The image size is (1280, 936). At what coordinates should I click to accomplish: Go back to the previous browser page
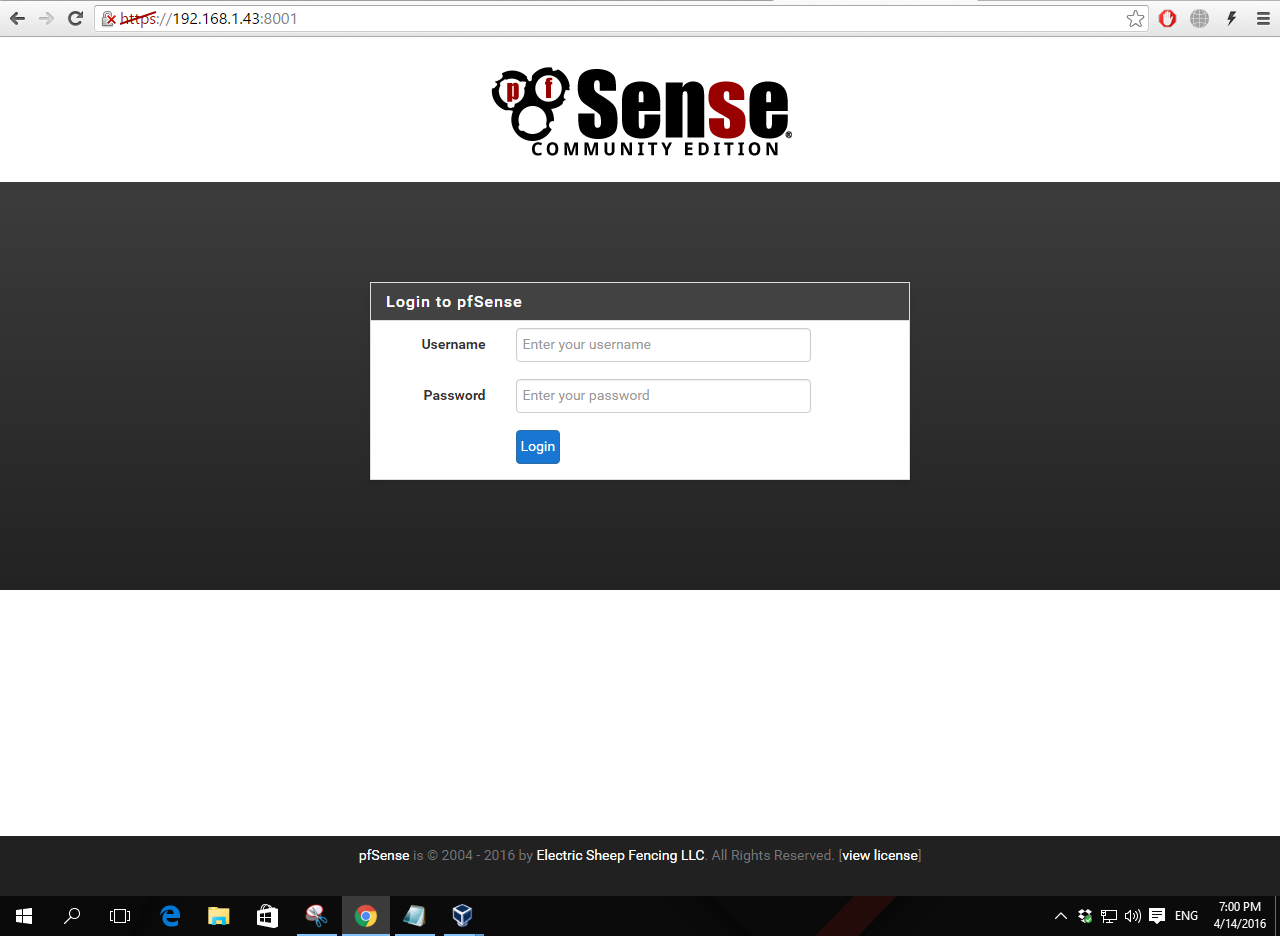[x=17, y=19]
